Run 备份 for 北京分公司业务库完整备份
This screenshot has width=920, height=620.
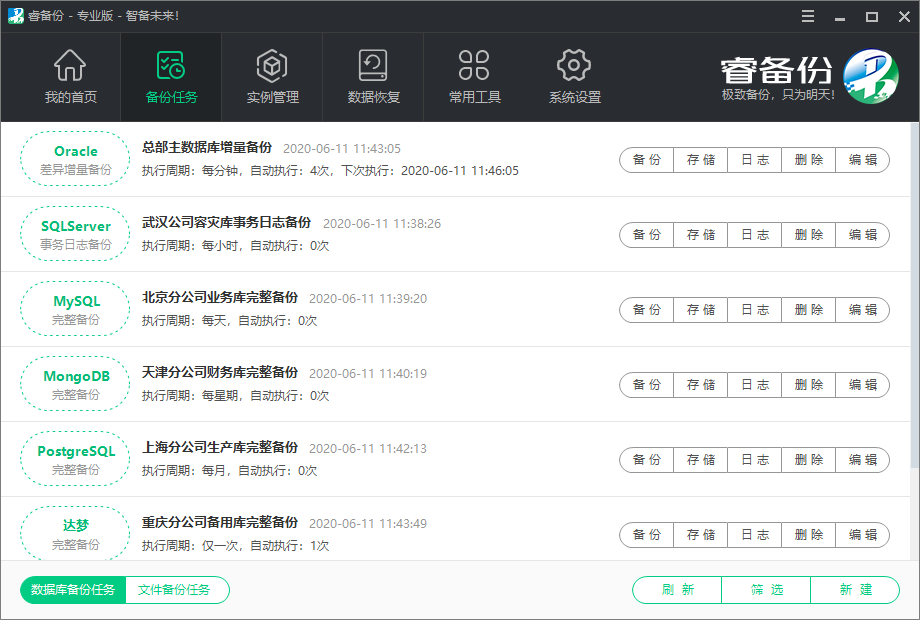(647, 310)
